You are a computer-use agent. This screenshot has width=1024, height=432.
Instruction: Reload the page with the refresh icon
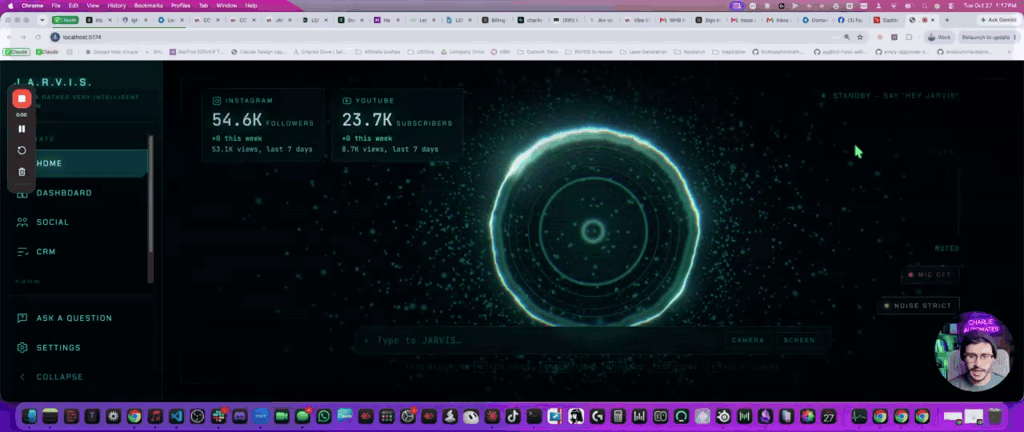pyautogui.click(x=38, y=37)
